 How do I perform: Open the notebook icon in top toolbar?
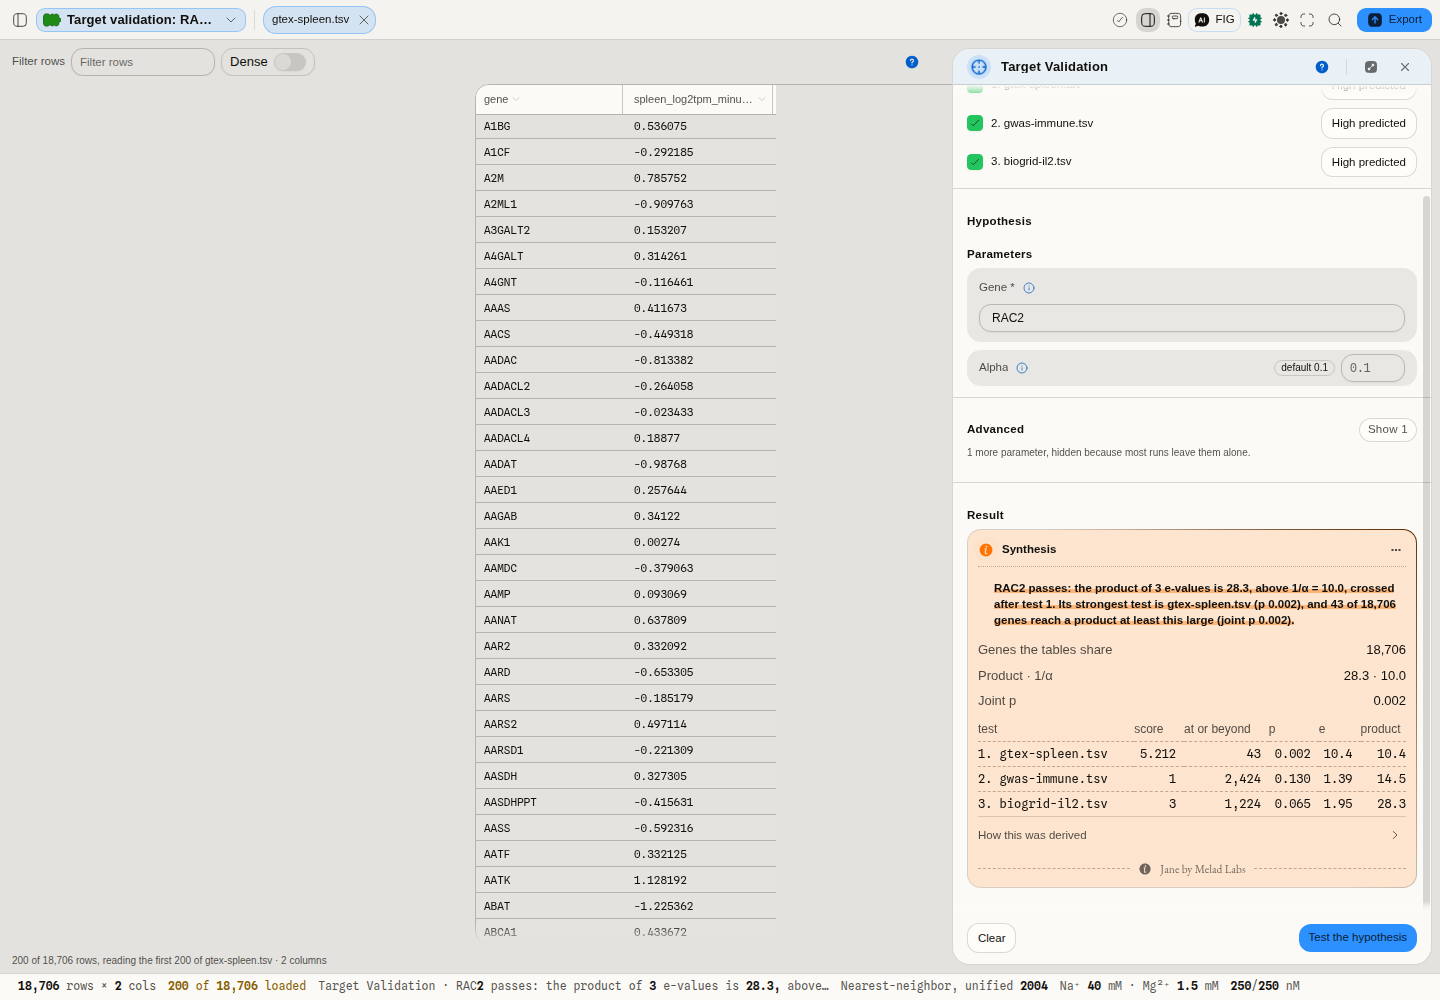[x=1174, y=20]
